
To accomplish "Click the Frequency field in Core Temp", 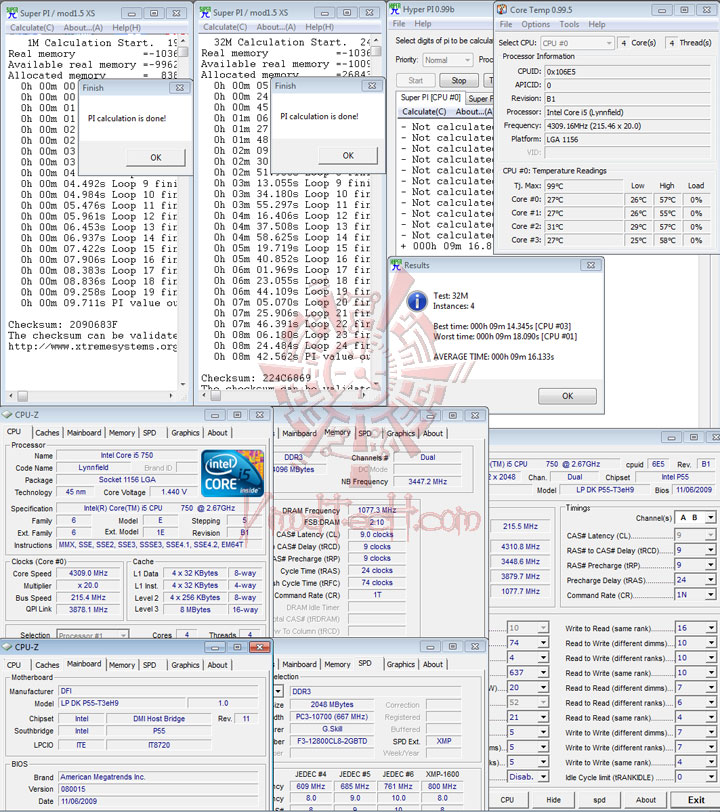I will point(627,126).
